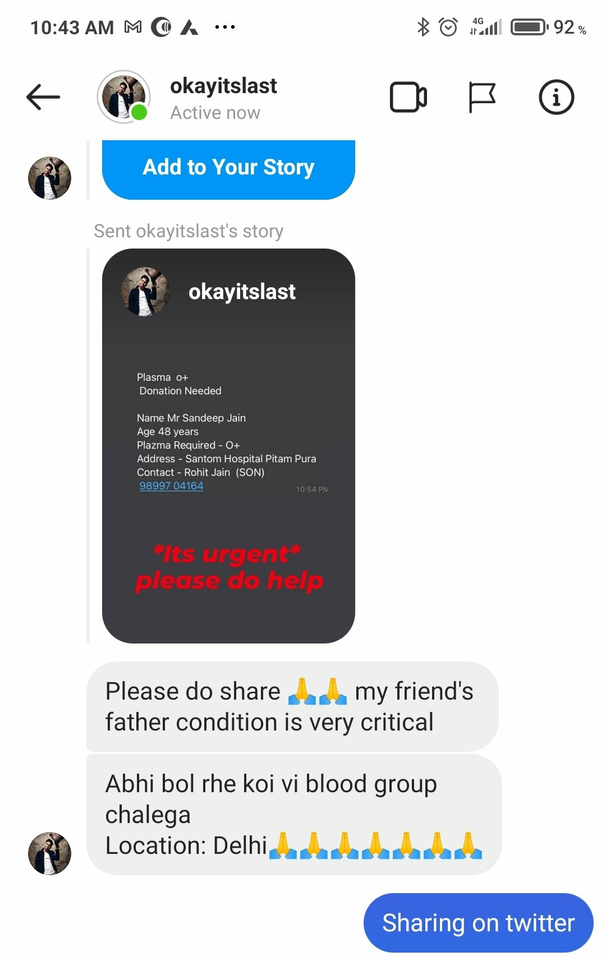Tap story author avatar inside card
The image size is (606, 956).
(144, 291)
